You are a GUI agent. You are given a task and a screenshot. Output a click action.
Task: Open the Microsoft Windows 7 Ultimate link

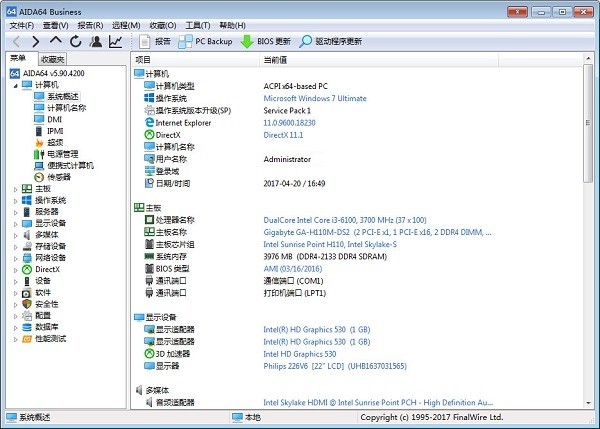coord(314,98)
